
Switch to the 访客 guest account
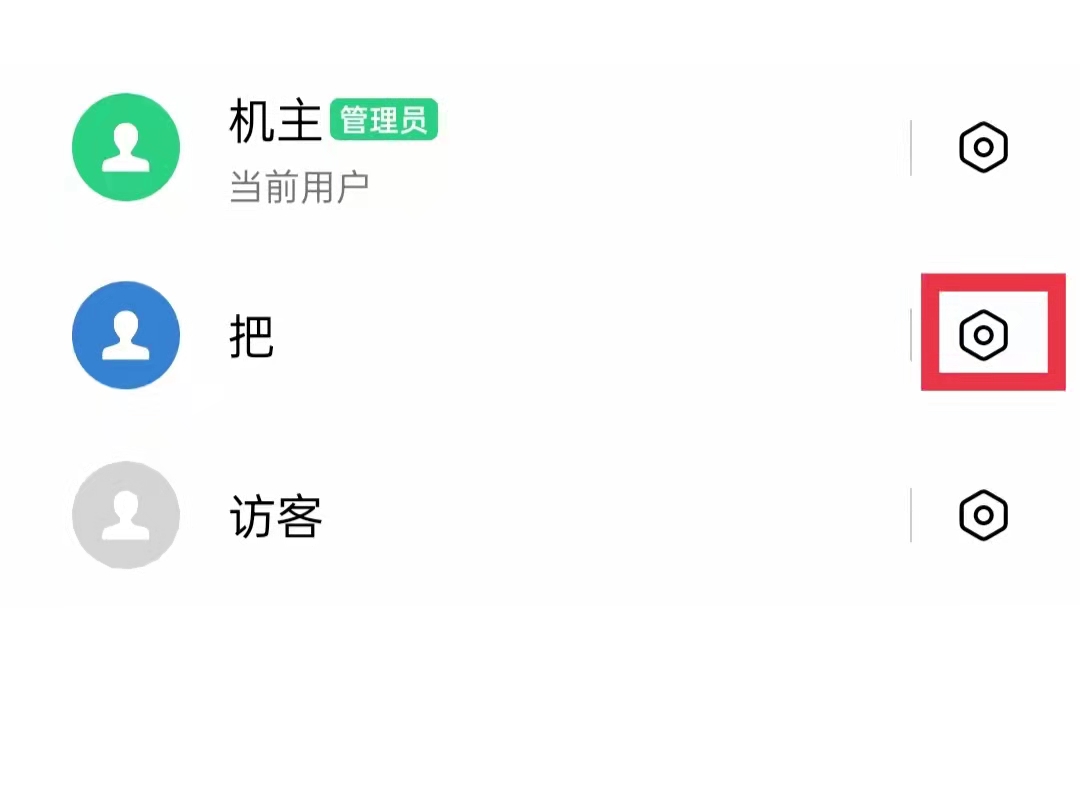[276, 516]
